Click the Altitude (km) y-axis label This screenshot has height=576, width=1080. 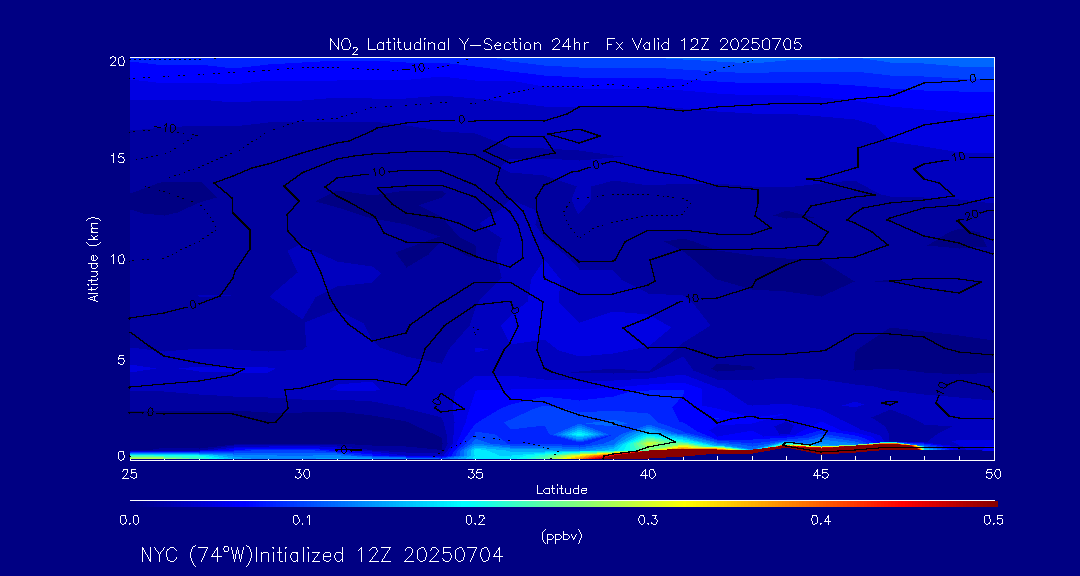click(x=94, y=259)
